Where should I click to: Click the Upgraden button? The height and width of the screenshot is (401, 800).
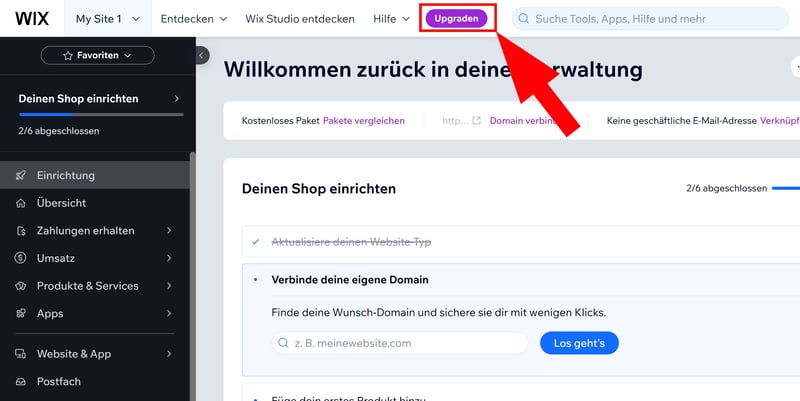pos(457,18)
